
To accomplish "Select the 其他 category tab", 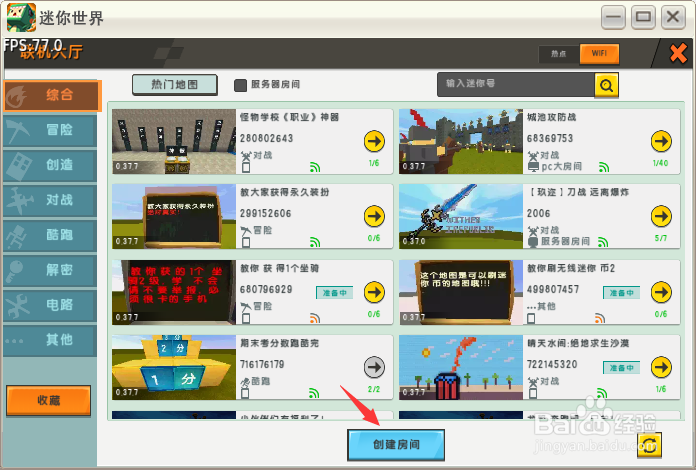I will [x=50, y=340].
